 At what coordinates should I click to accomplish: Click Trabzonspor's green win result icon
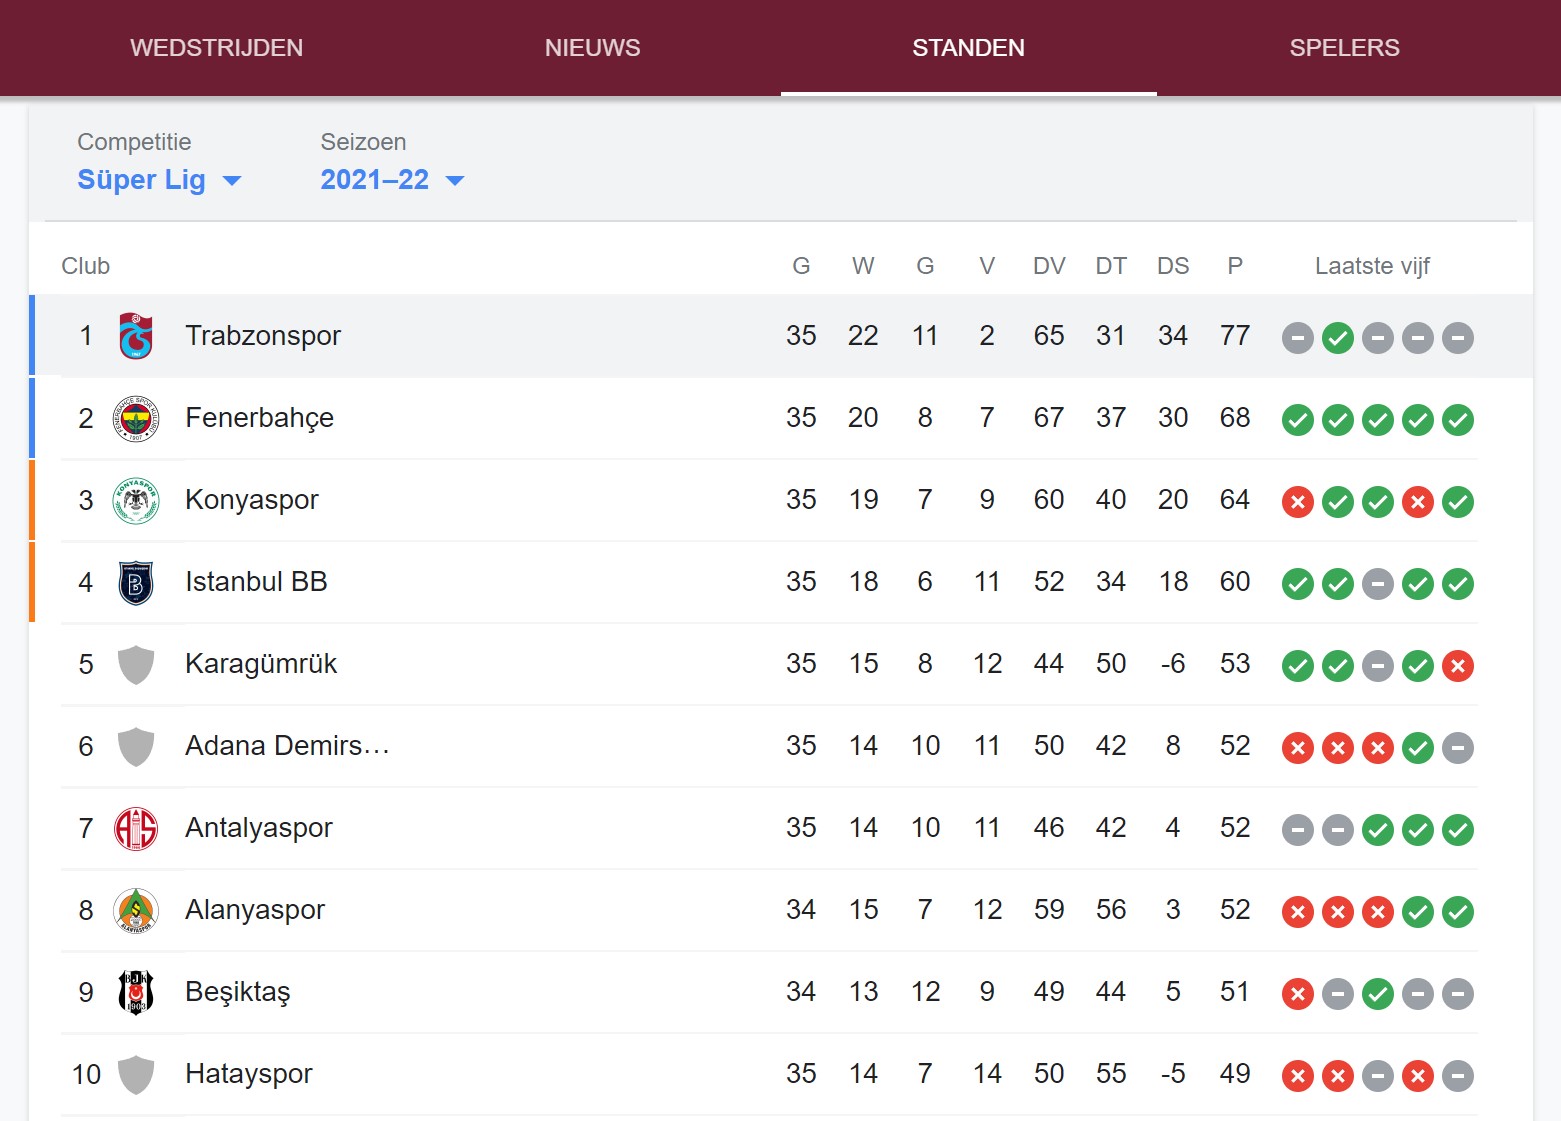1338,338
